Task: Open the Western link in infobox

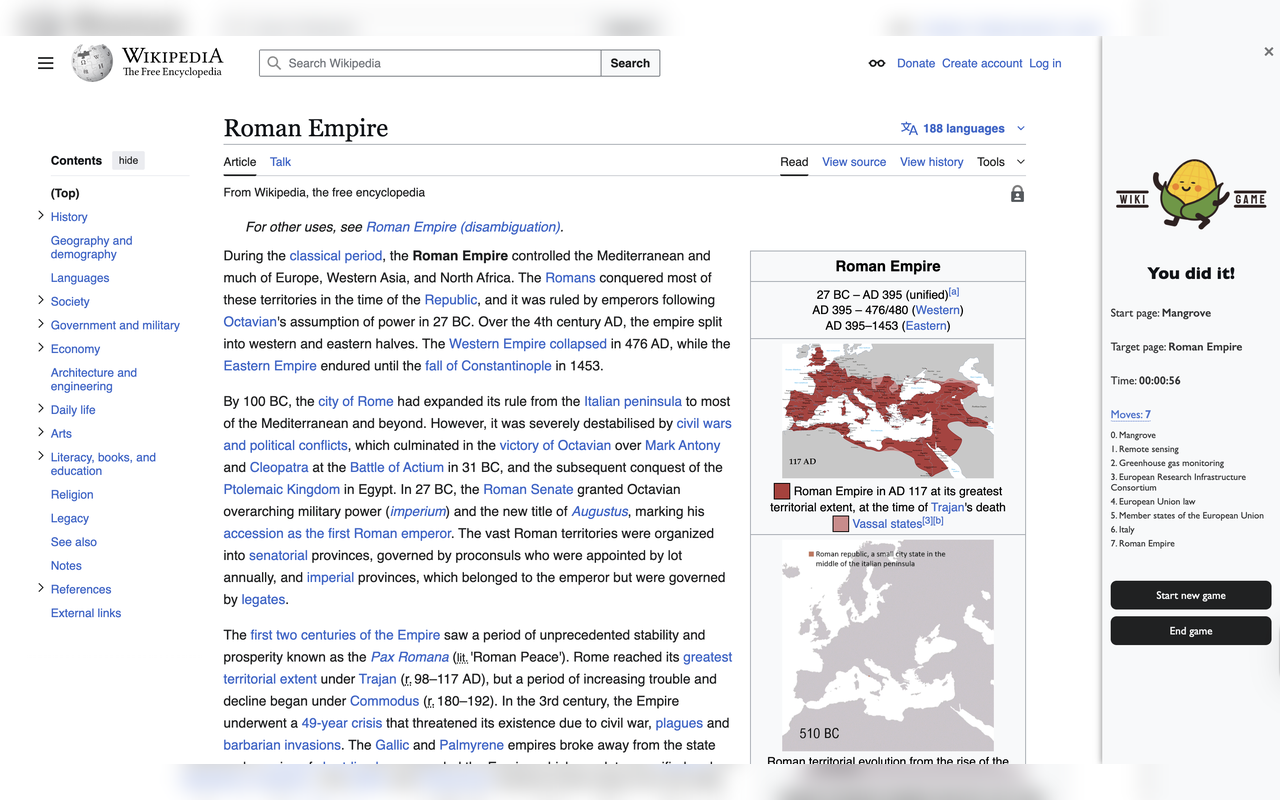Action: (x=937, y=310)
